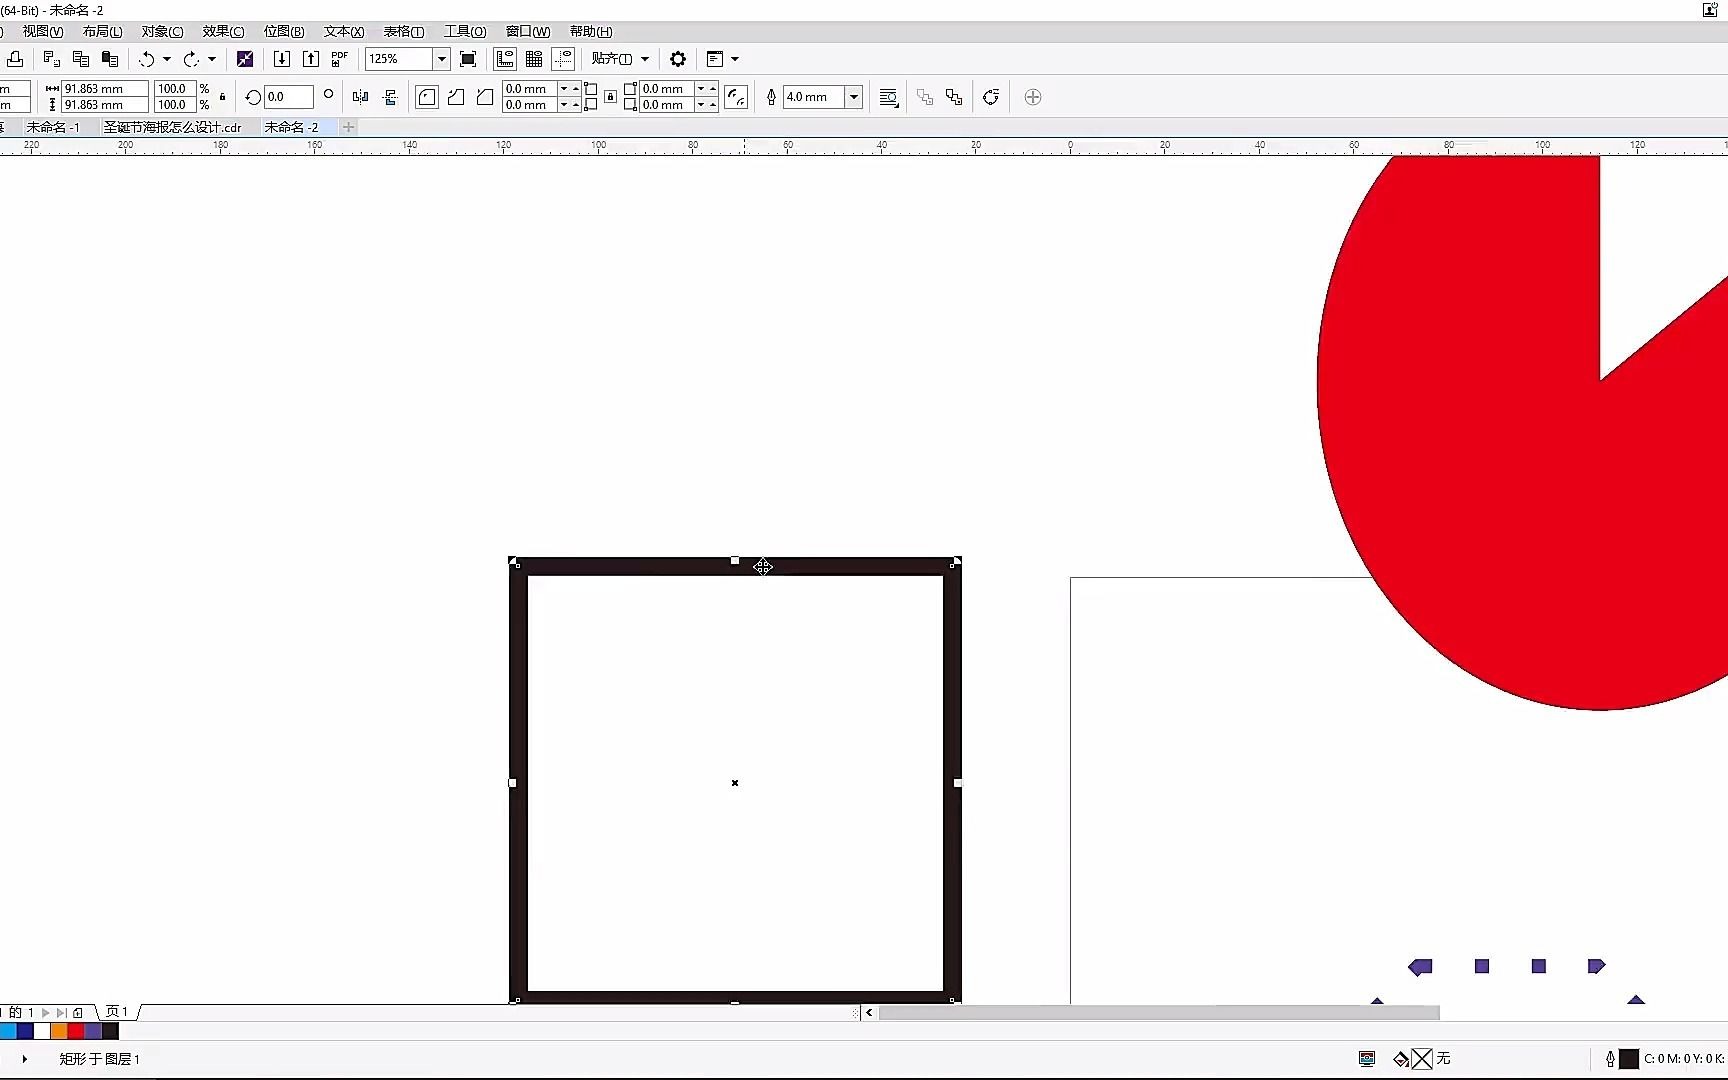The image size is (1728, 1080).
Task: Click the Export icon
Action: pos(311,59)
